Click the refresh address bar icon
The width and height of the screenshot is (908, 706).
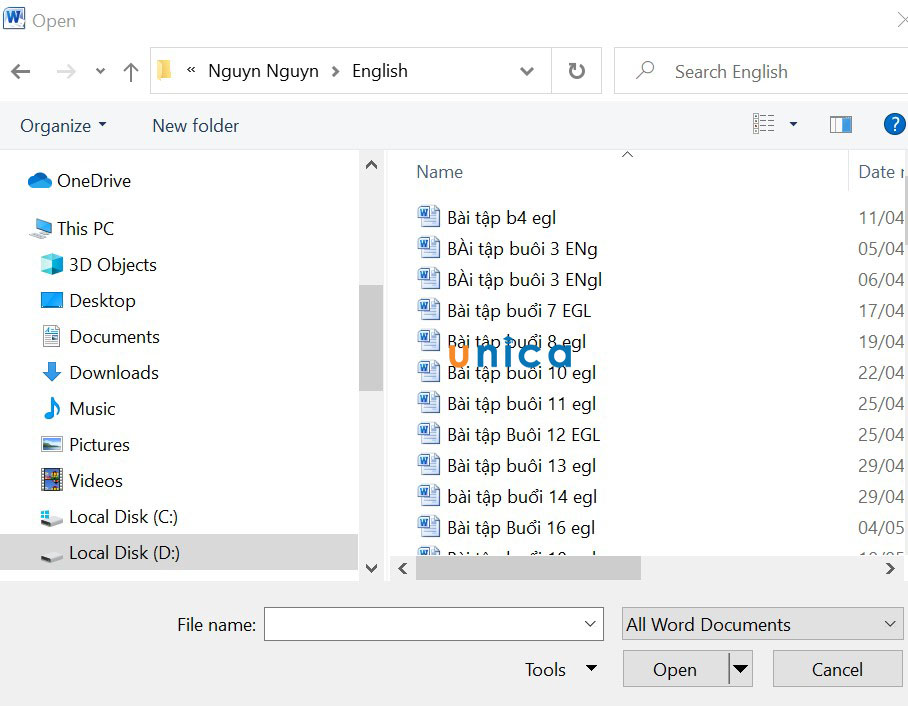click(576, 70)
